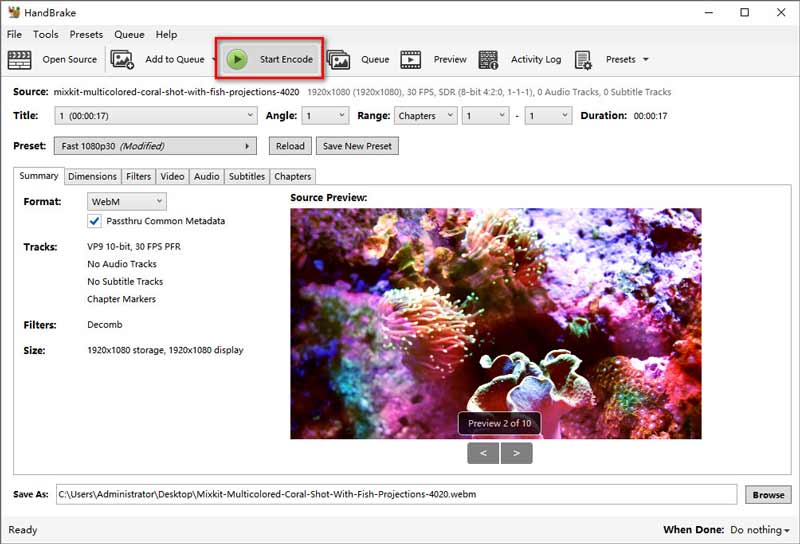800x544 pixels.
Task: Open the Tools menu
Action: [x=46, y=35]
